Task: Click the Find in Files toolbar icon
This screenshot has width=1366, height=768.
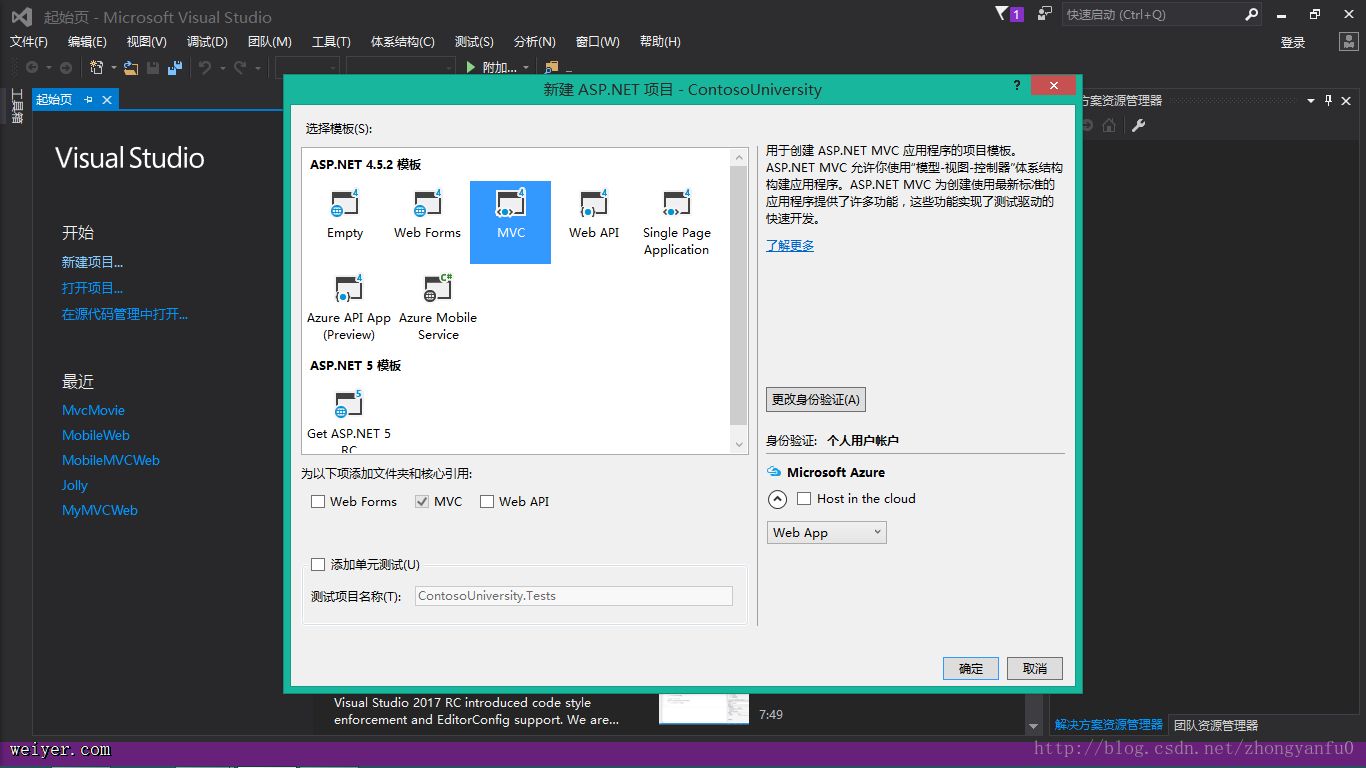Action: click(x=551, y=67)
